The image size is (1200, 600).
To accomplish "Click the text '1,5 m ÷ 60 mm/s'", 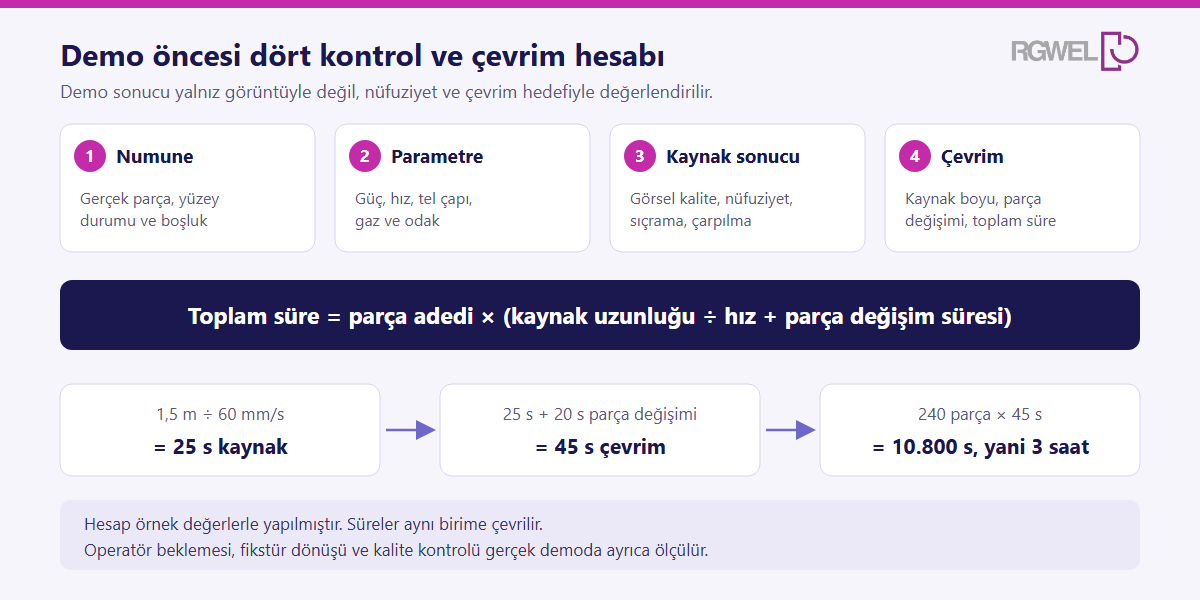I will [x=220, y=414].
